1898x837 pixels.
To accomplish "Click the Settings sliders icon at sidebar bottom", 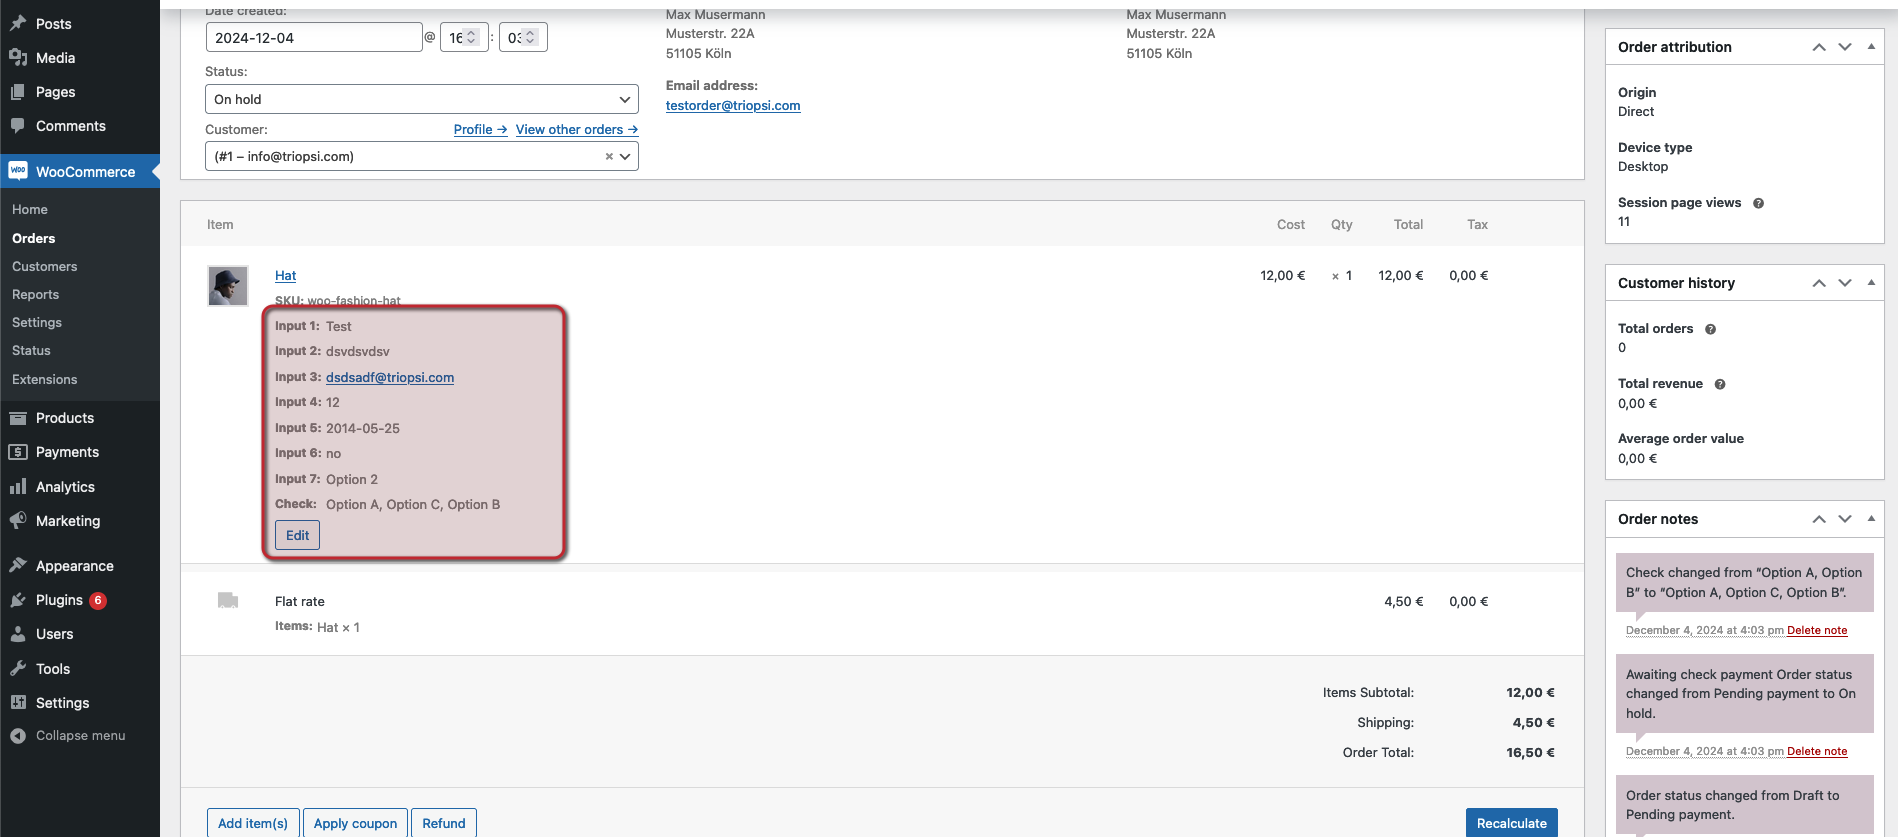I will [x=18, y=703].
